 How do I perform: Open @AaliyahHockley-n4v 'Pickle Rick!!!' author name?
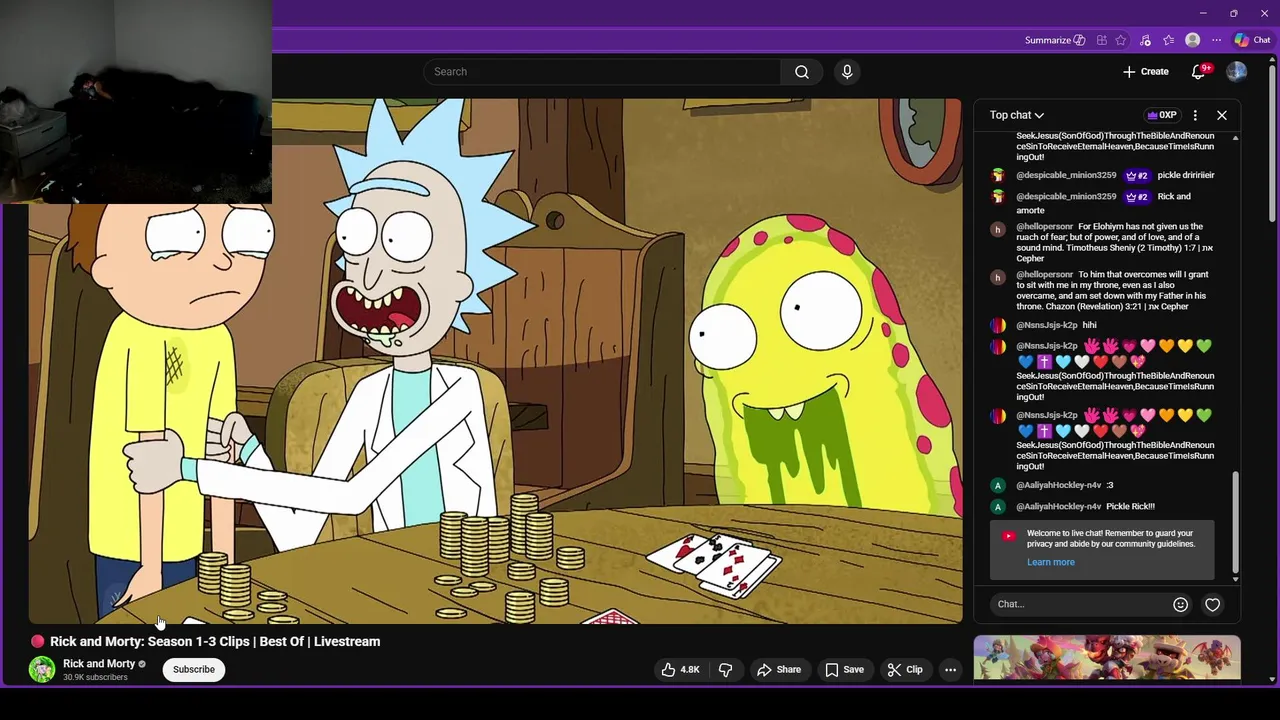point(1059,506)
